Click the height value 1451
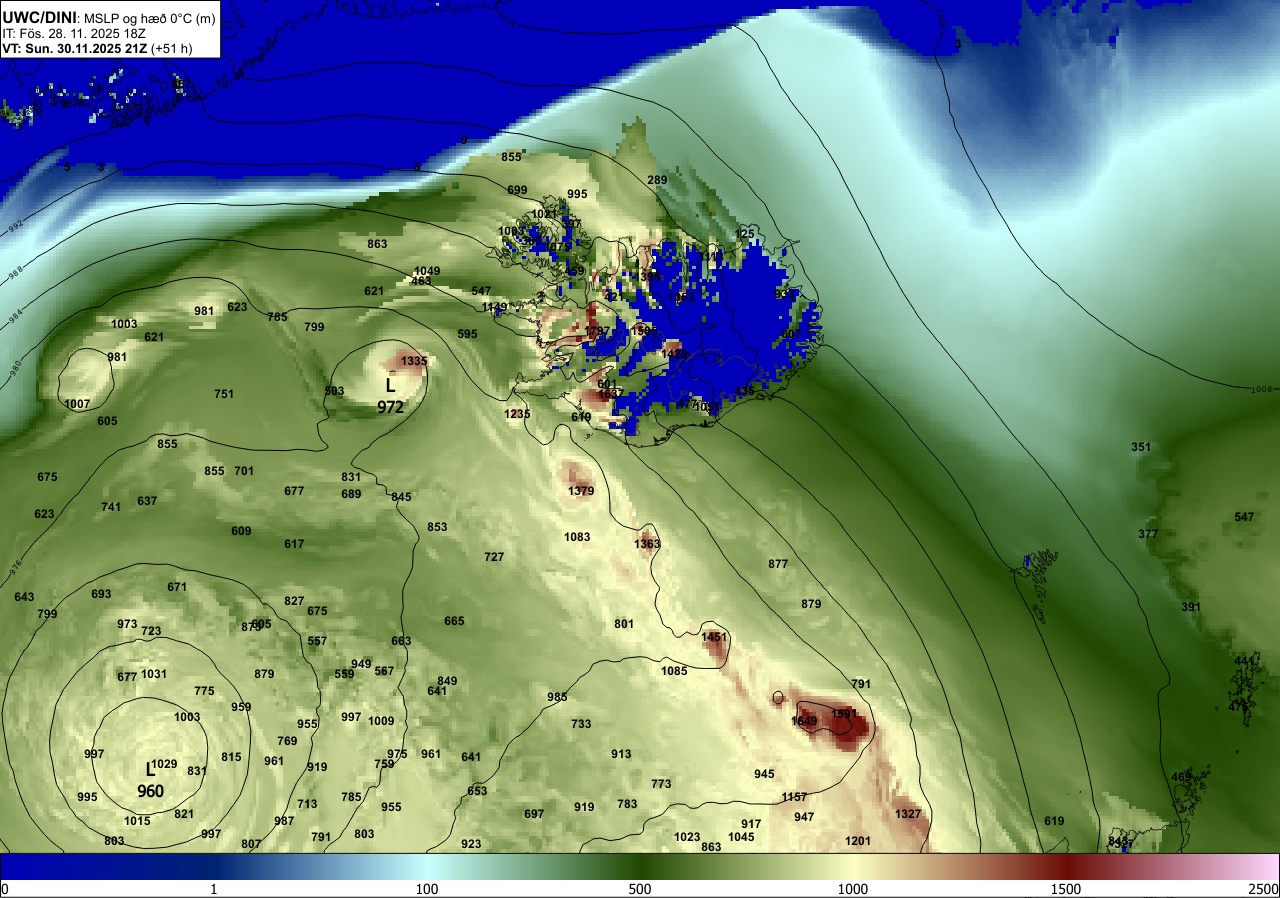The width and height of the screenshot is (1280, 898). coord(714,637)
